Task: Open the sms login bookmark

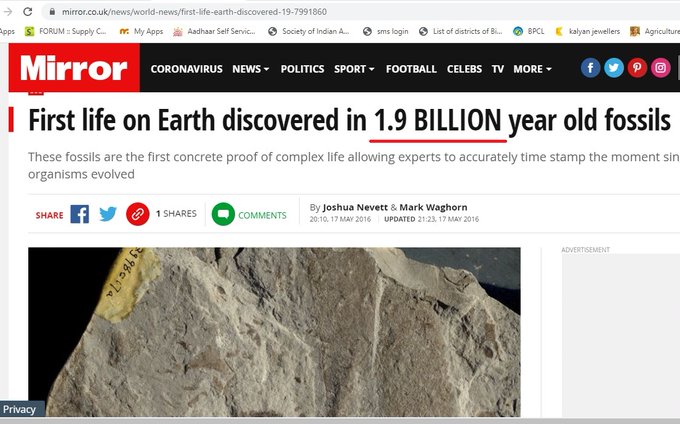Action: point(386,31)
